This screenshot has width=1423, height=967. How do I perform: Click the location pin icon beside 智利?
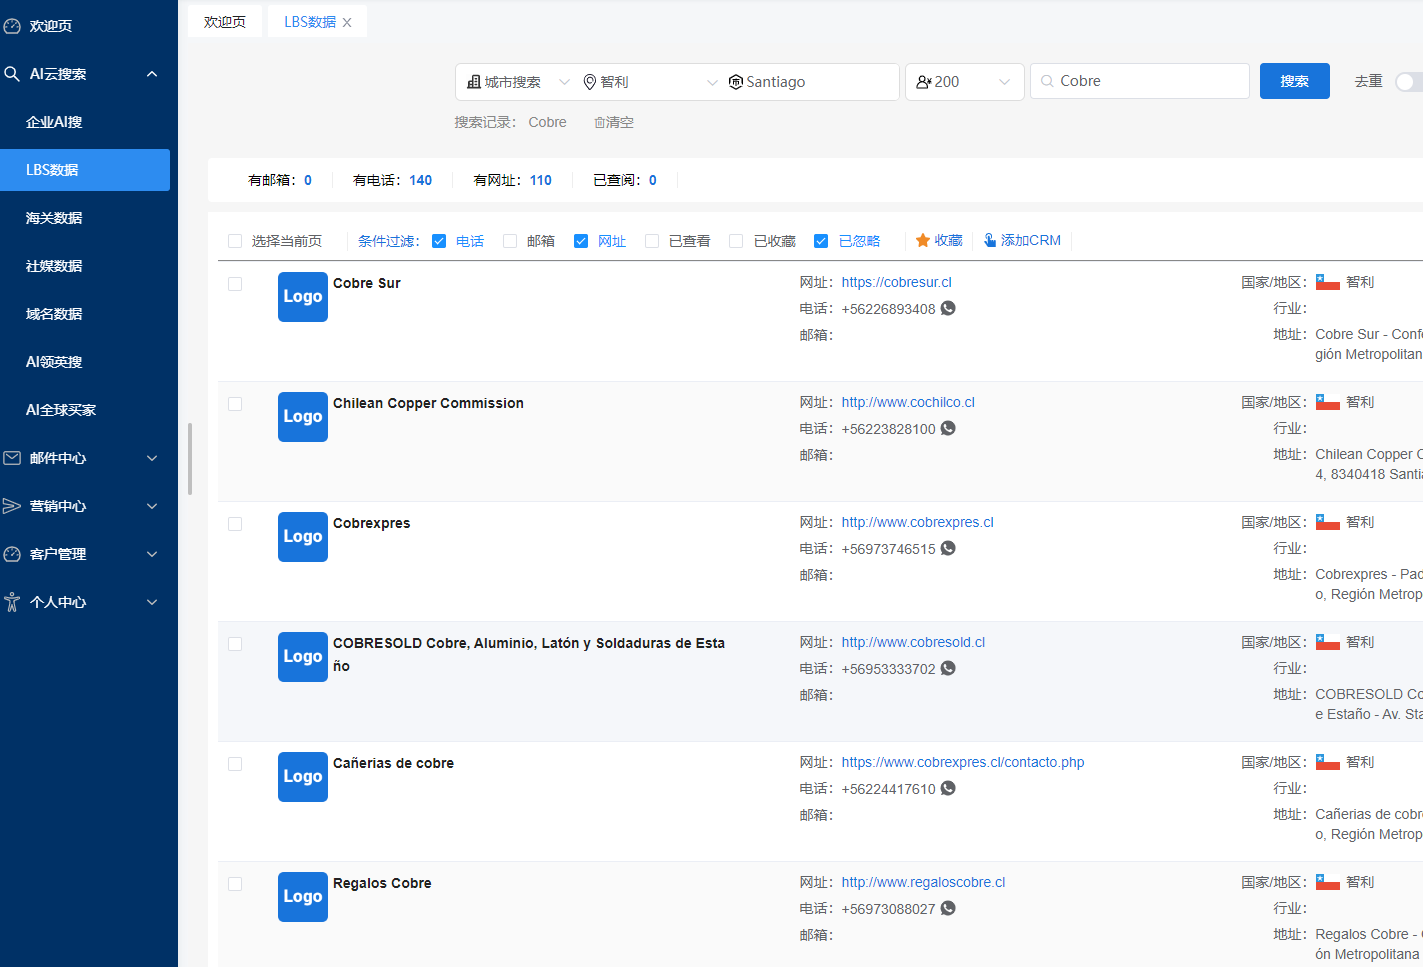pyautogui.click(x=590, y=82)
